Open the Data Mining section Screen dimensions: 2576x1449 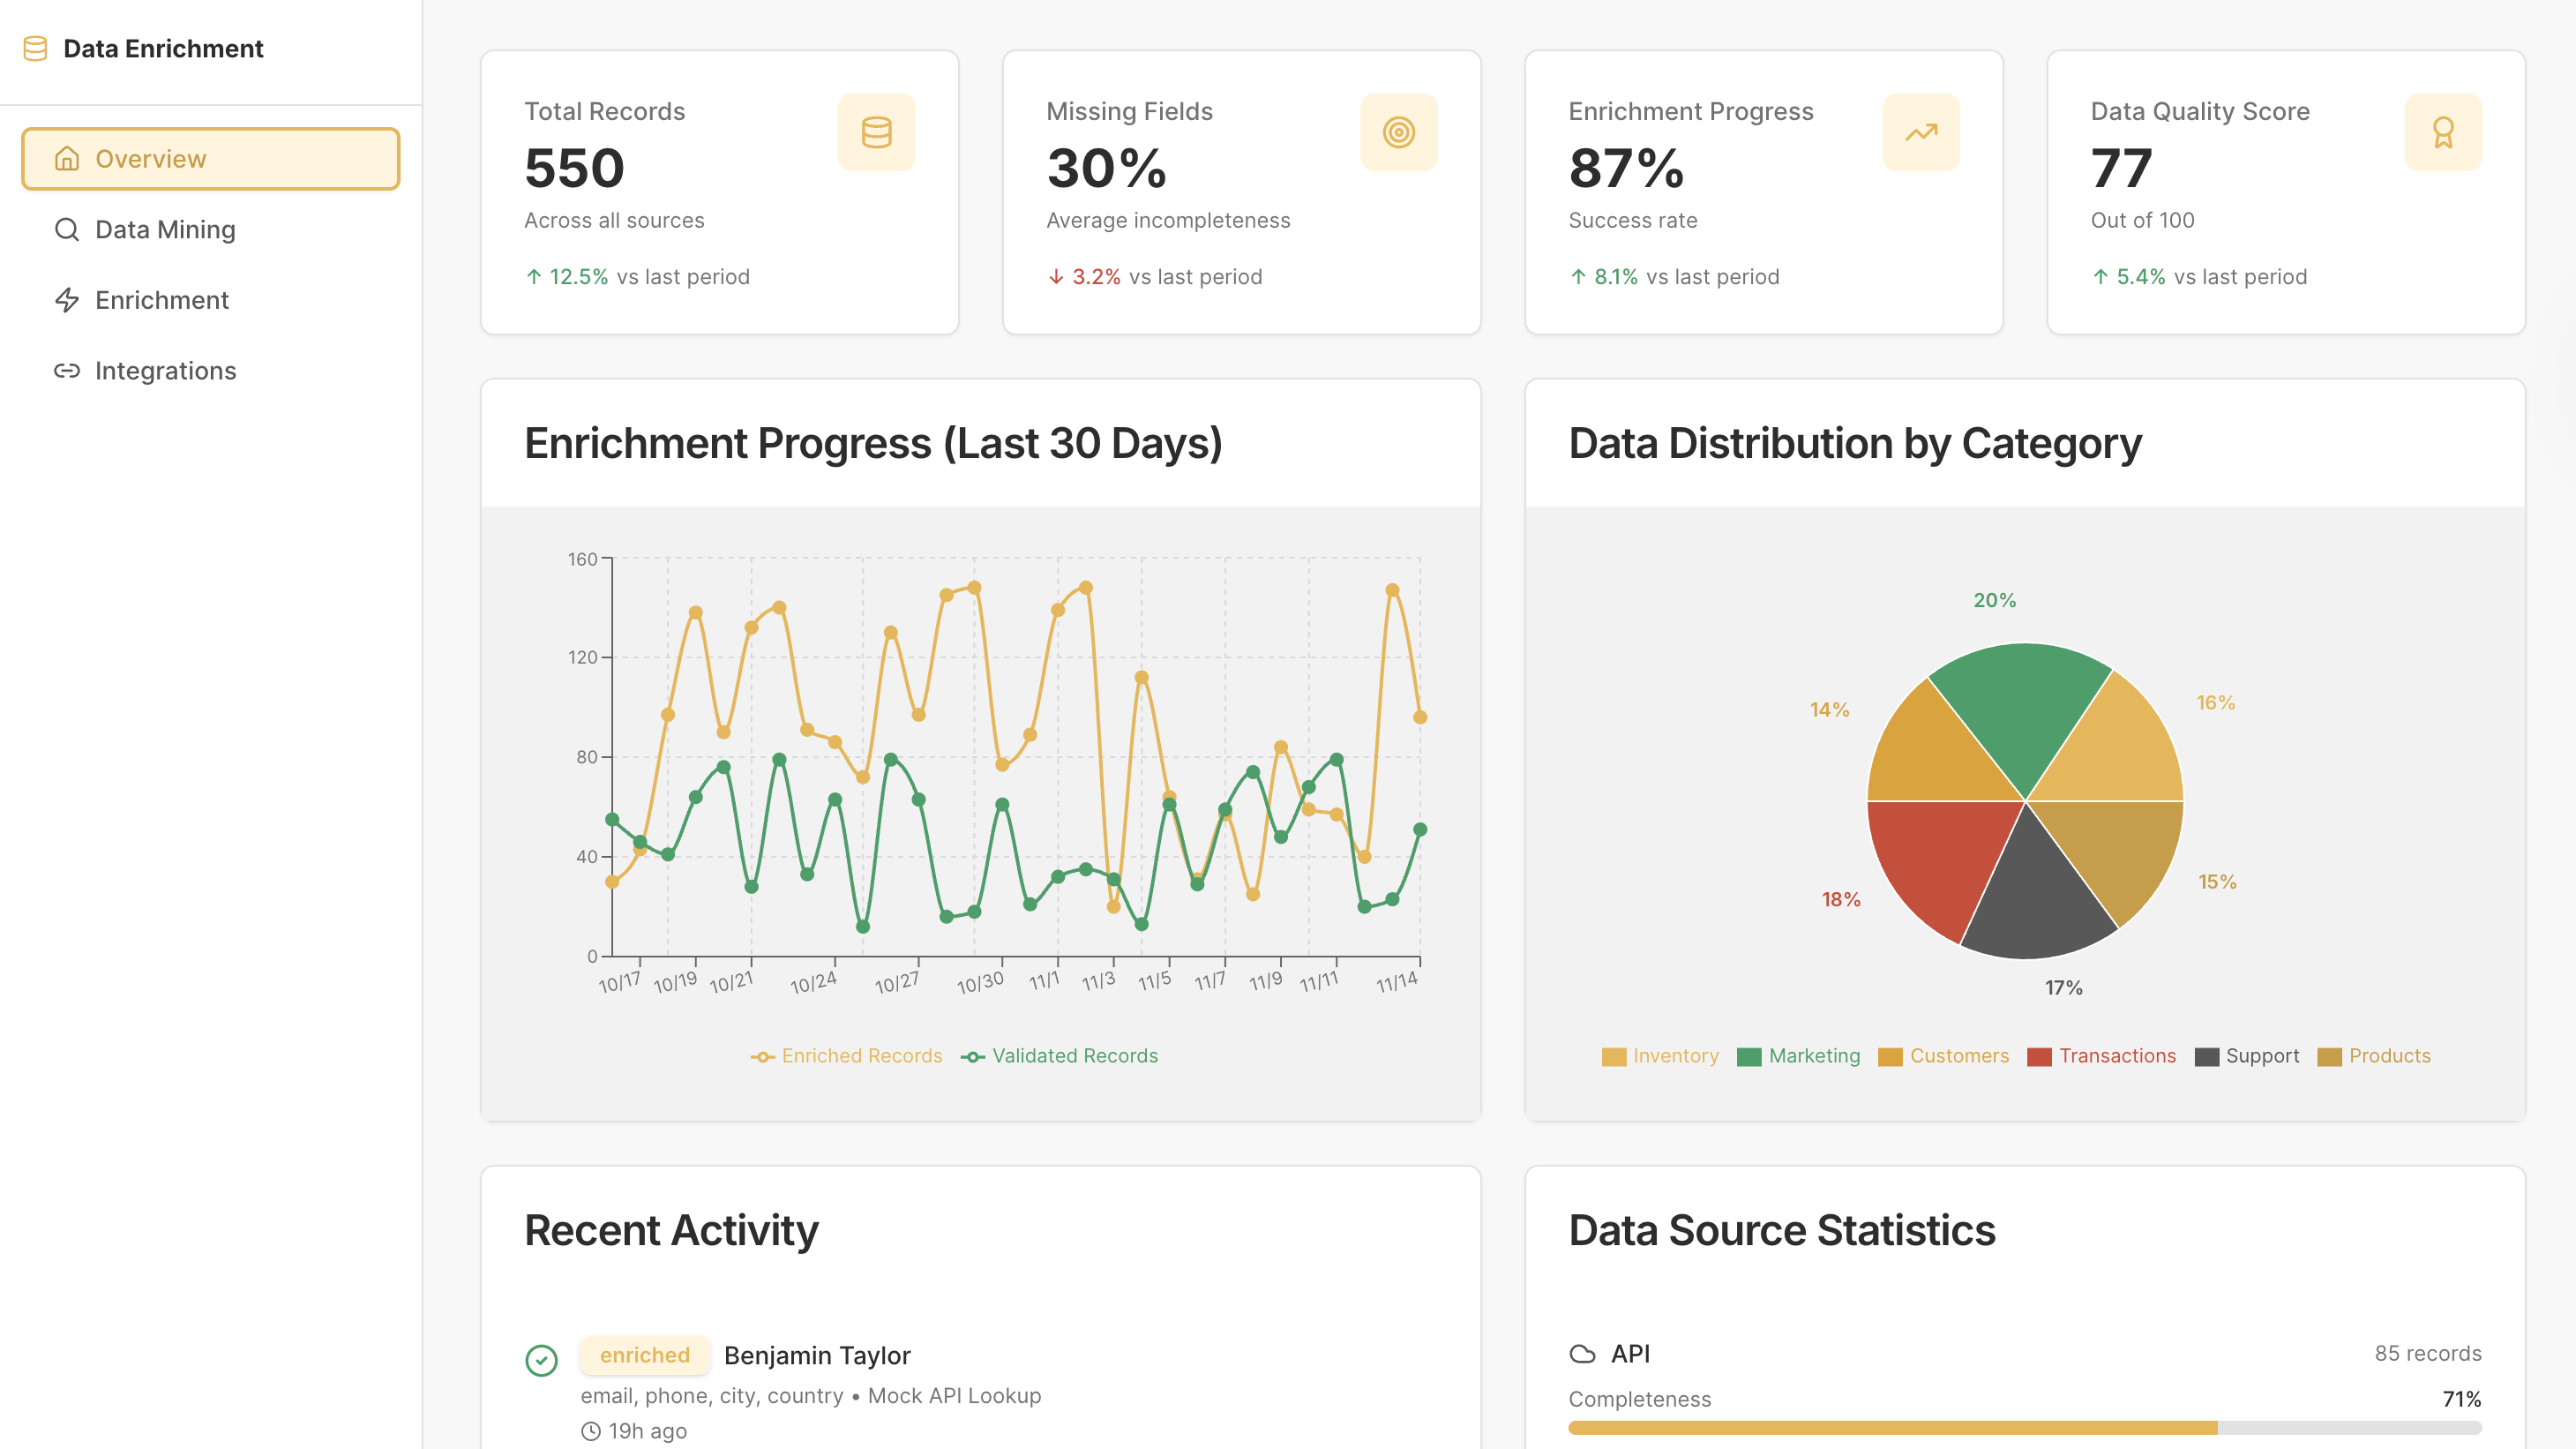click(x=164, y=229)
